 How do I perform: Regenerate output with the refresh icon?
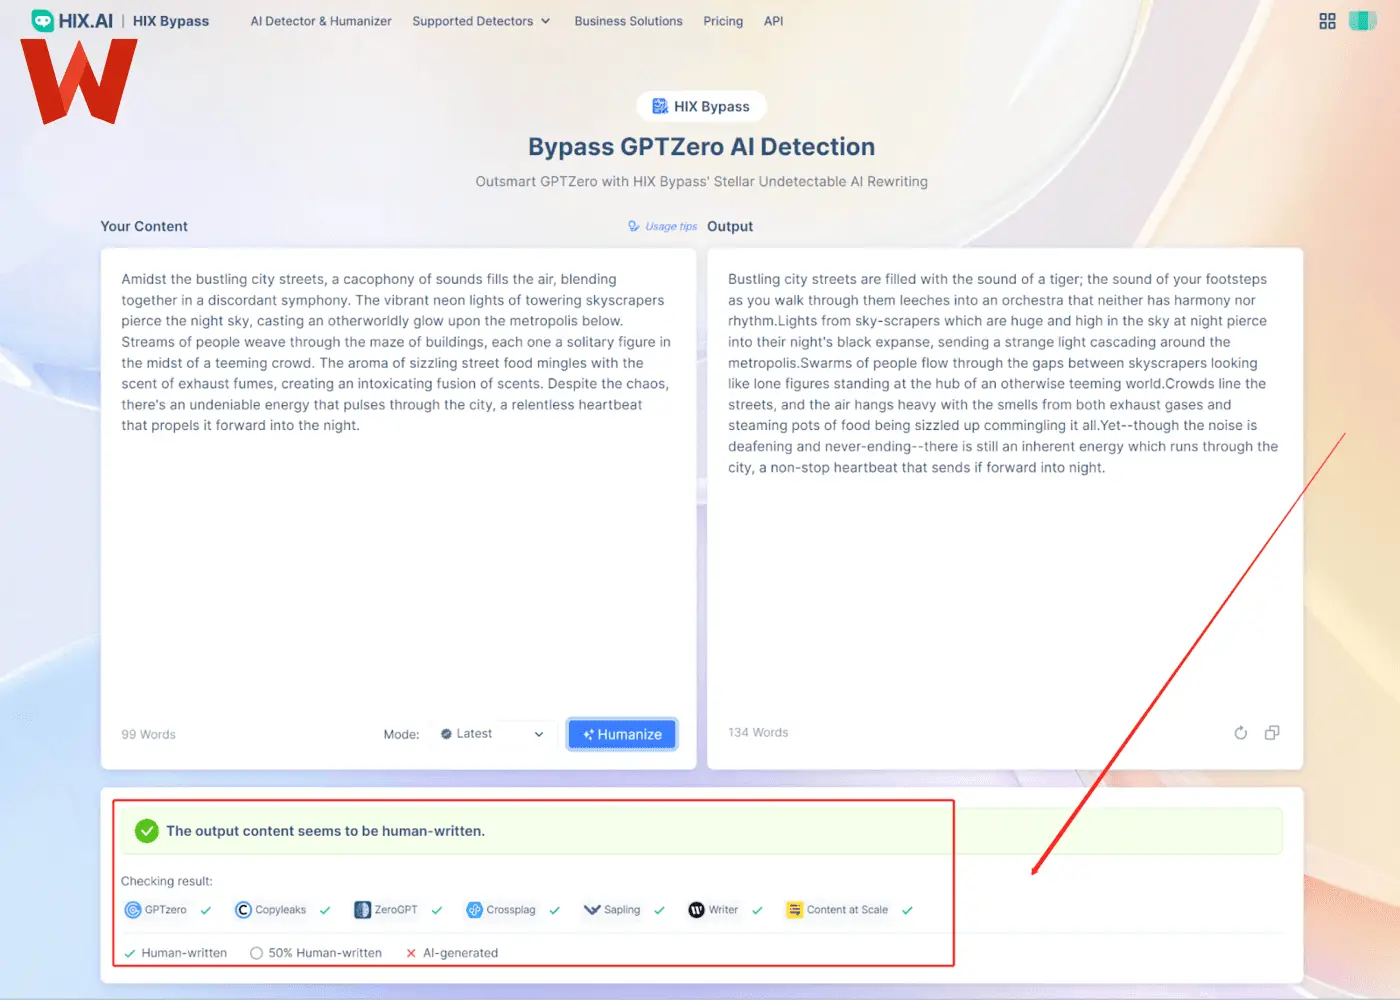1240,733
